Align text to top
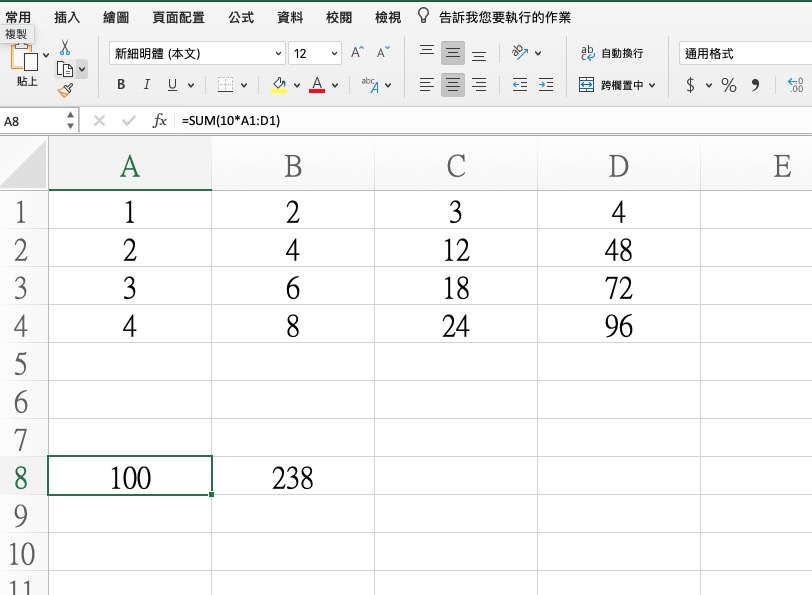The image size is (812, 595). (x=427, y=52)
